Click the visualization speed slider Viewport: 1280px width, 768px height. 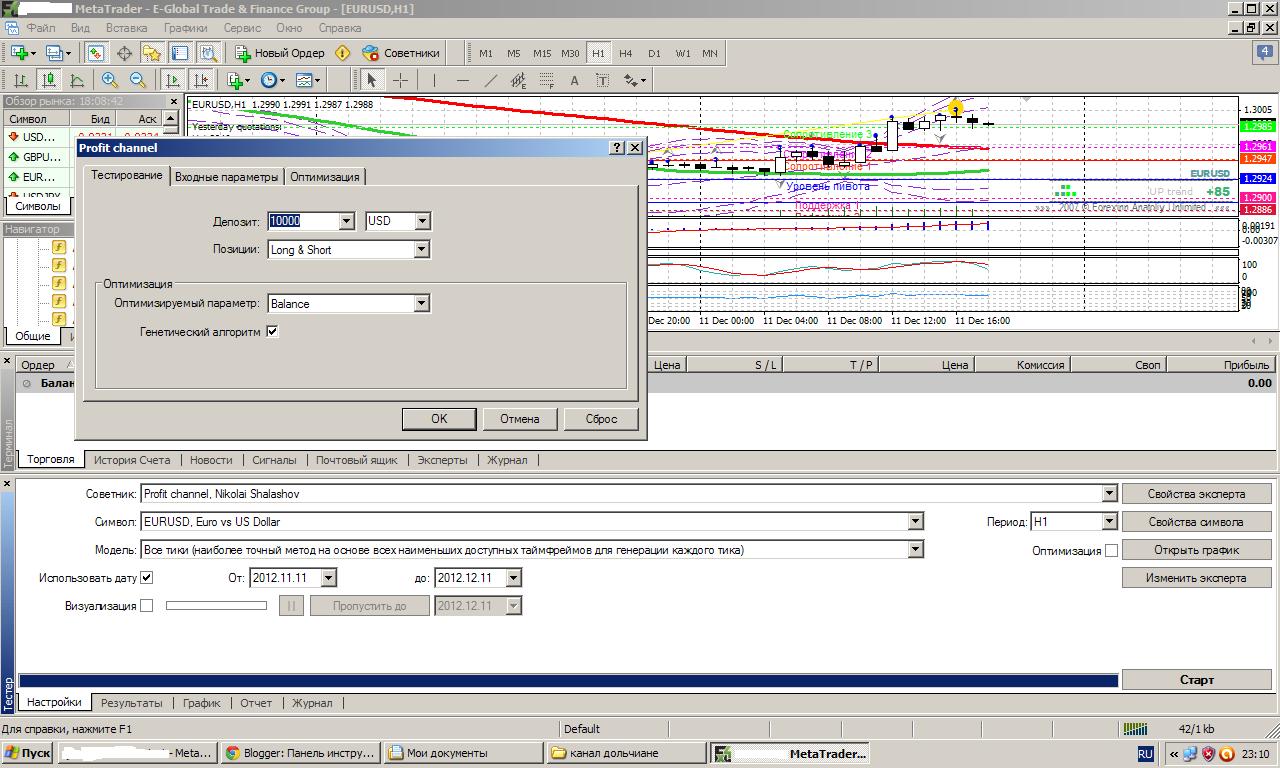pyautogui.click(x=216, y=605)
